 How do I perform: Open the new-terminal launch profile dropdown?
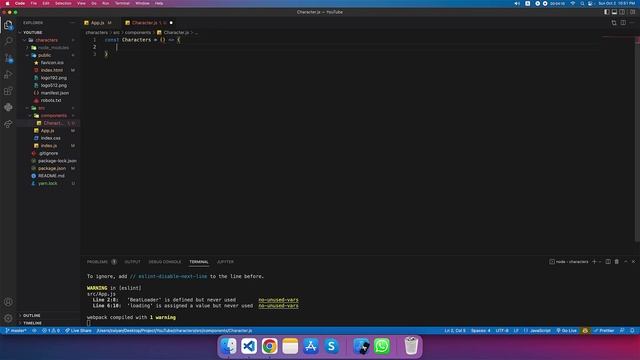(x=600, y=262)
